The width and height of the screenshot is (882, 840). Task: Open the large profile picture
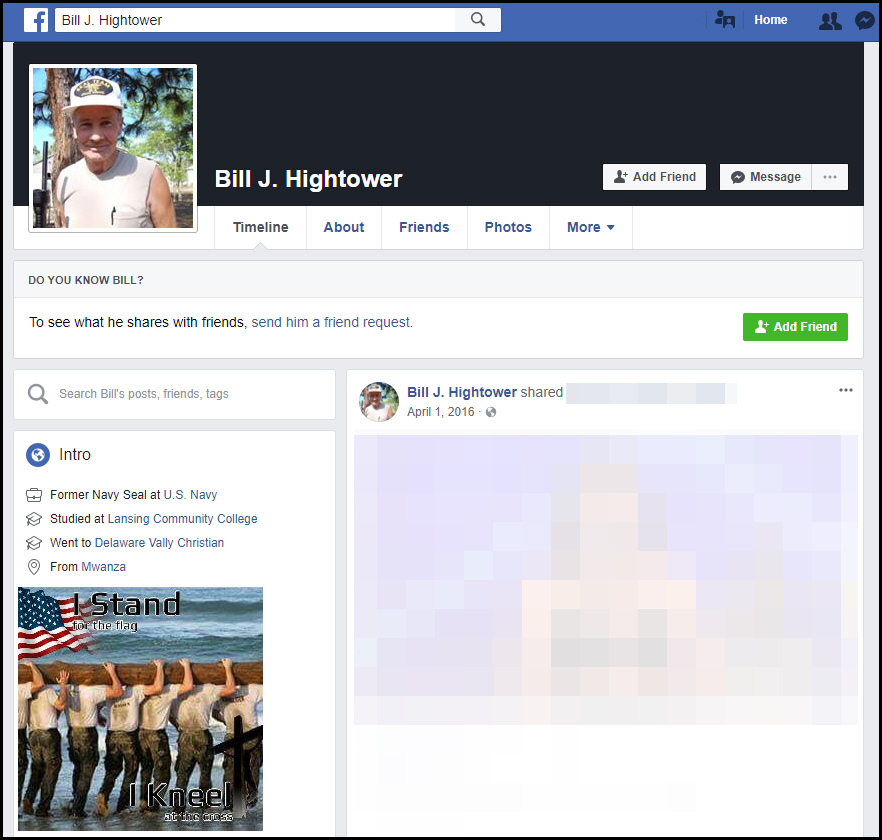[113, 148]
